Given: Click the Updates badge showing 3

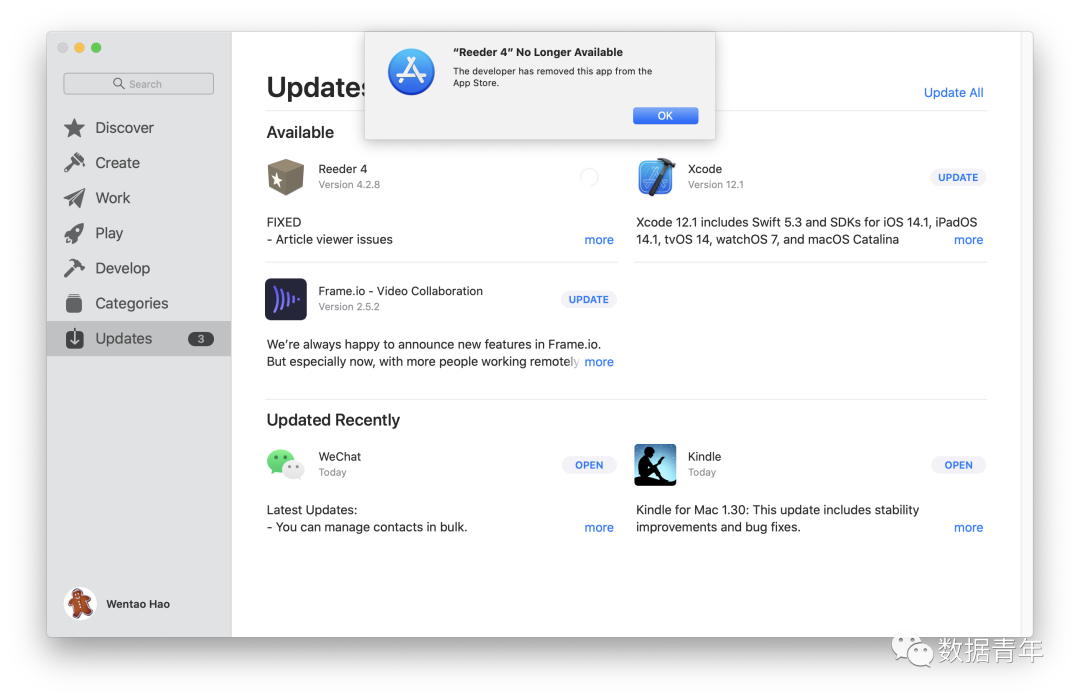Looking at the screenshot, I should pyautogui.click(x=201, y=339).
